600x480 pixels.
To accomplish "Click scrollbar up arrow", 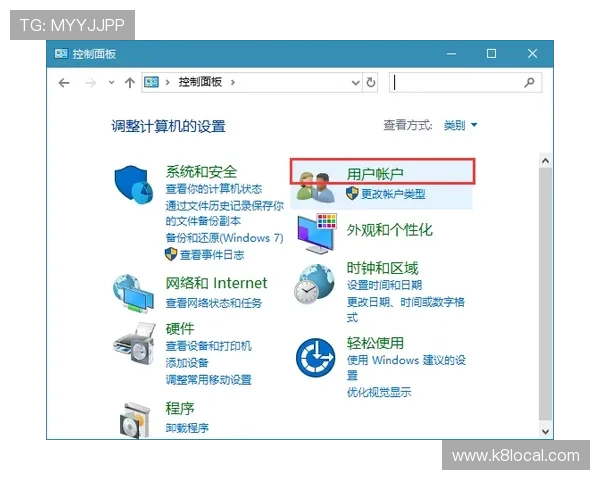I will 545,160.
